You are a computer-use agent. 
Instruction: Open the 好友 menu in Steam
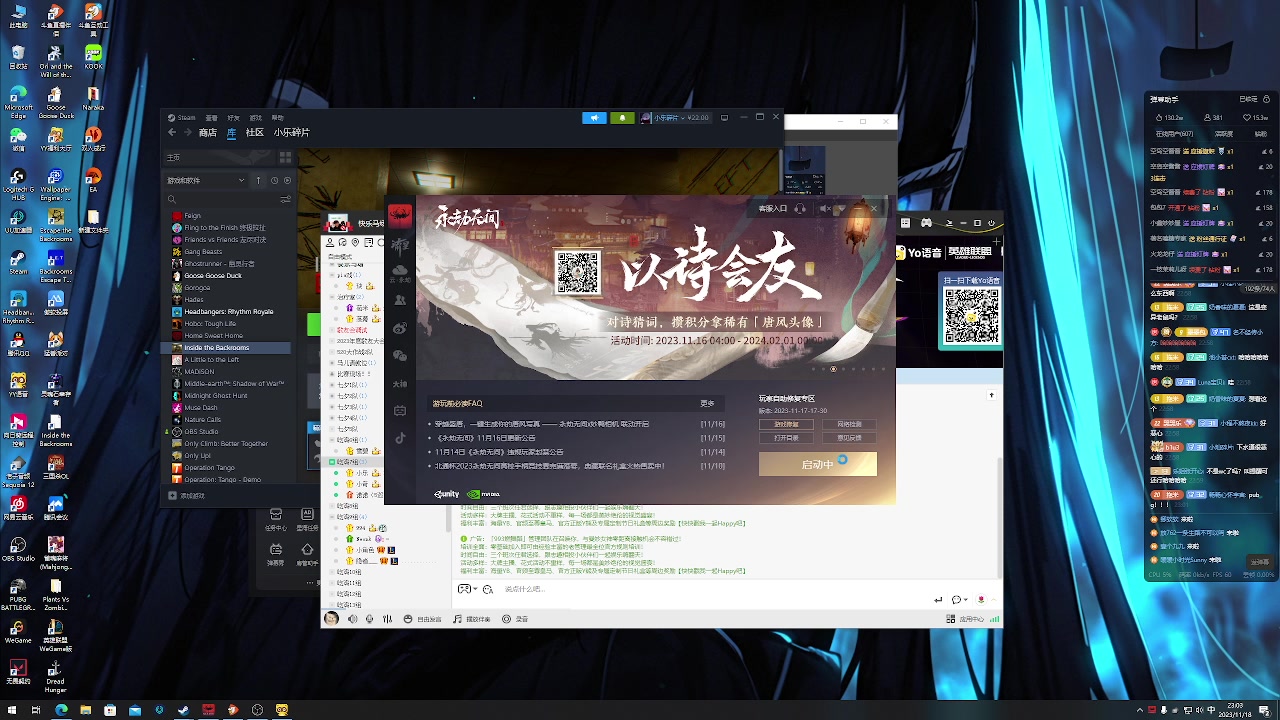click(x=233, y=117)
